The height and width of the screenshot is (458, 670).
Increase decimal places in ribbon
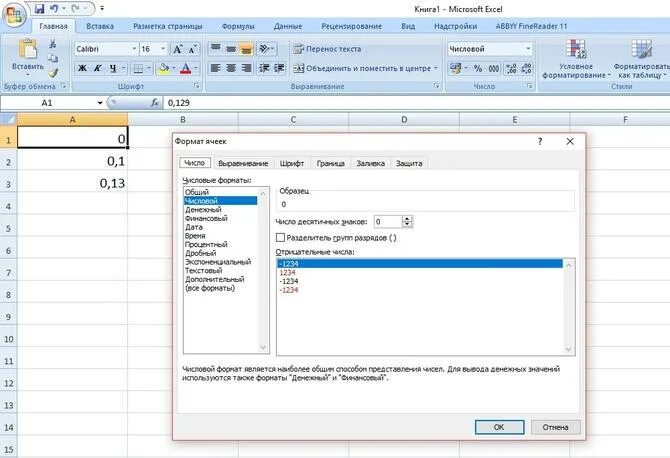511,68
